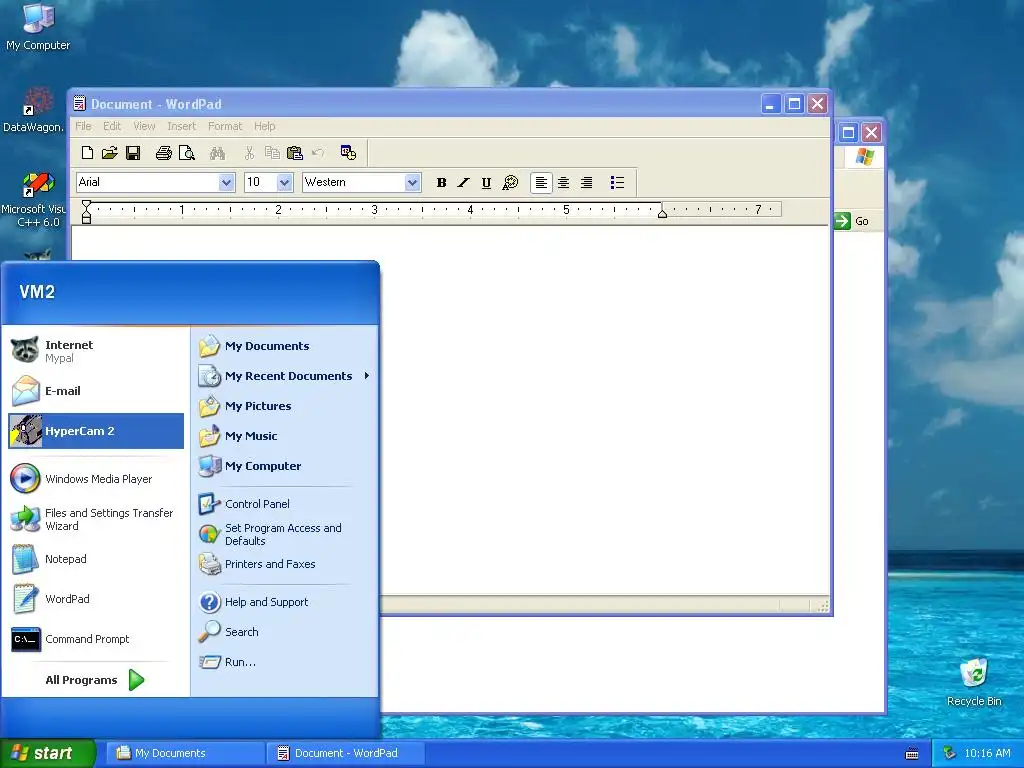1024x768 pixels.
Task: Open My Music in Start menu
Action: [285, 436]
